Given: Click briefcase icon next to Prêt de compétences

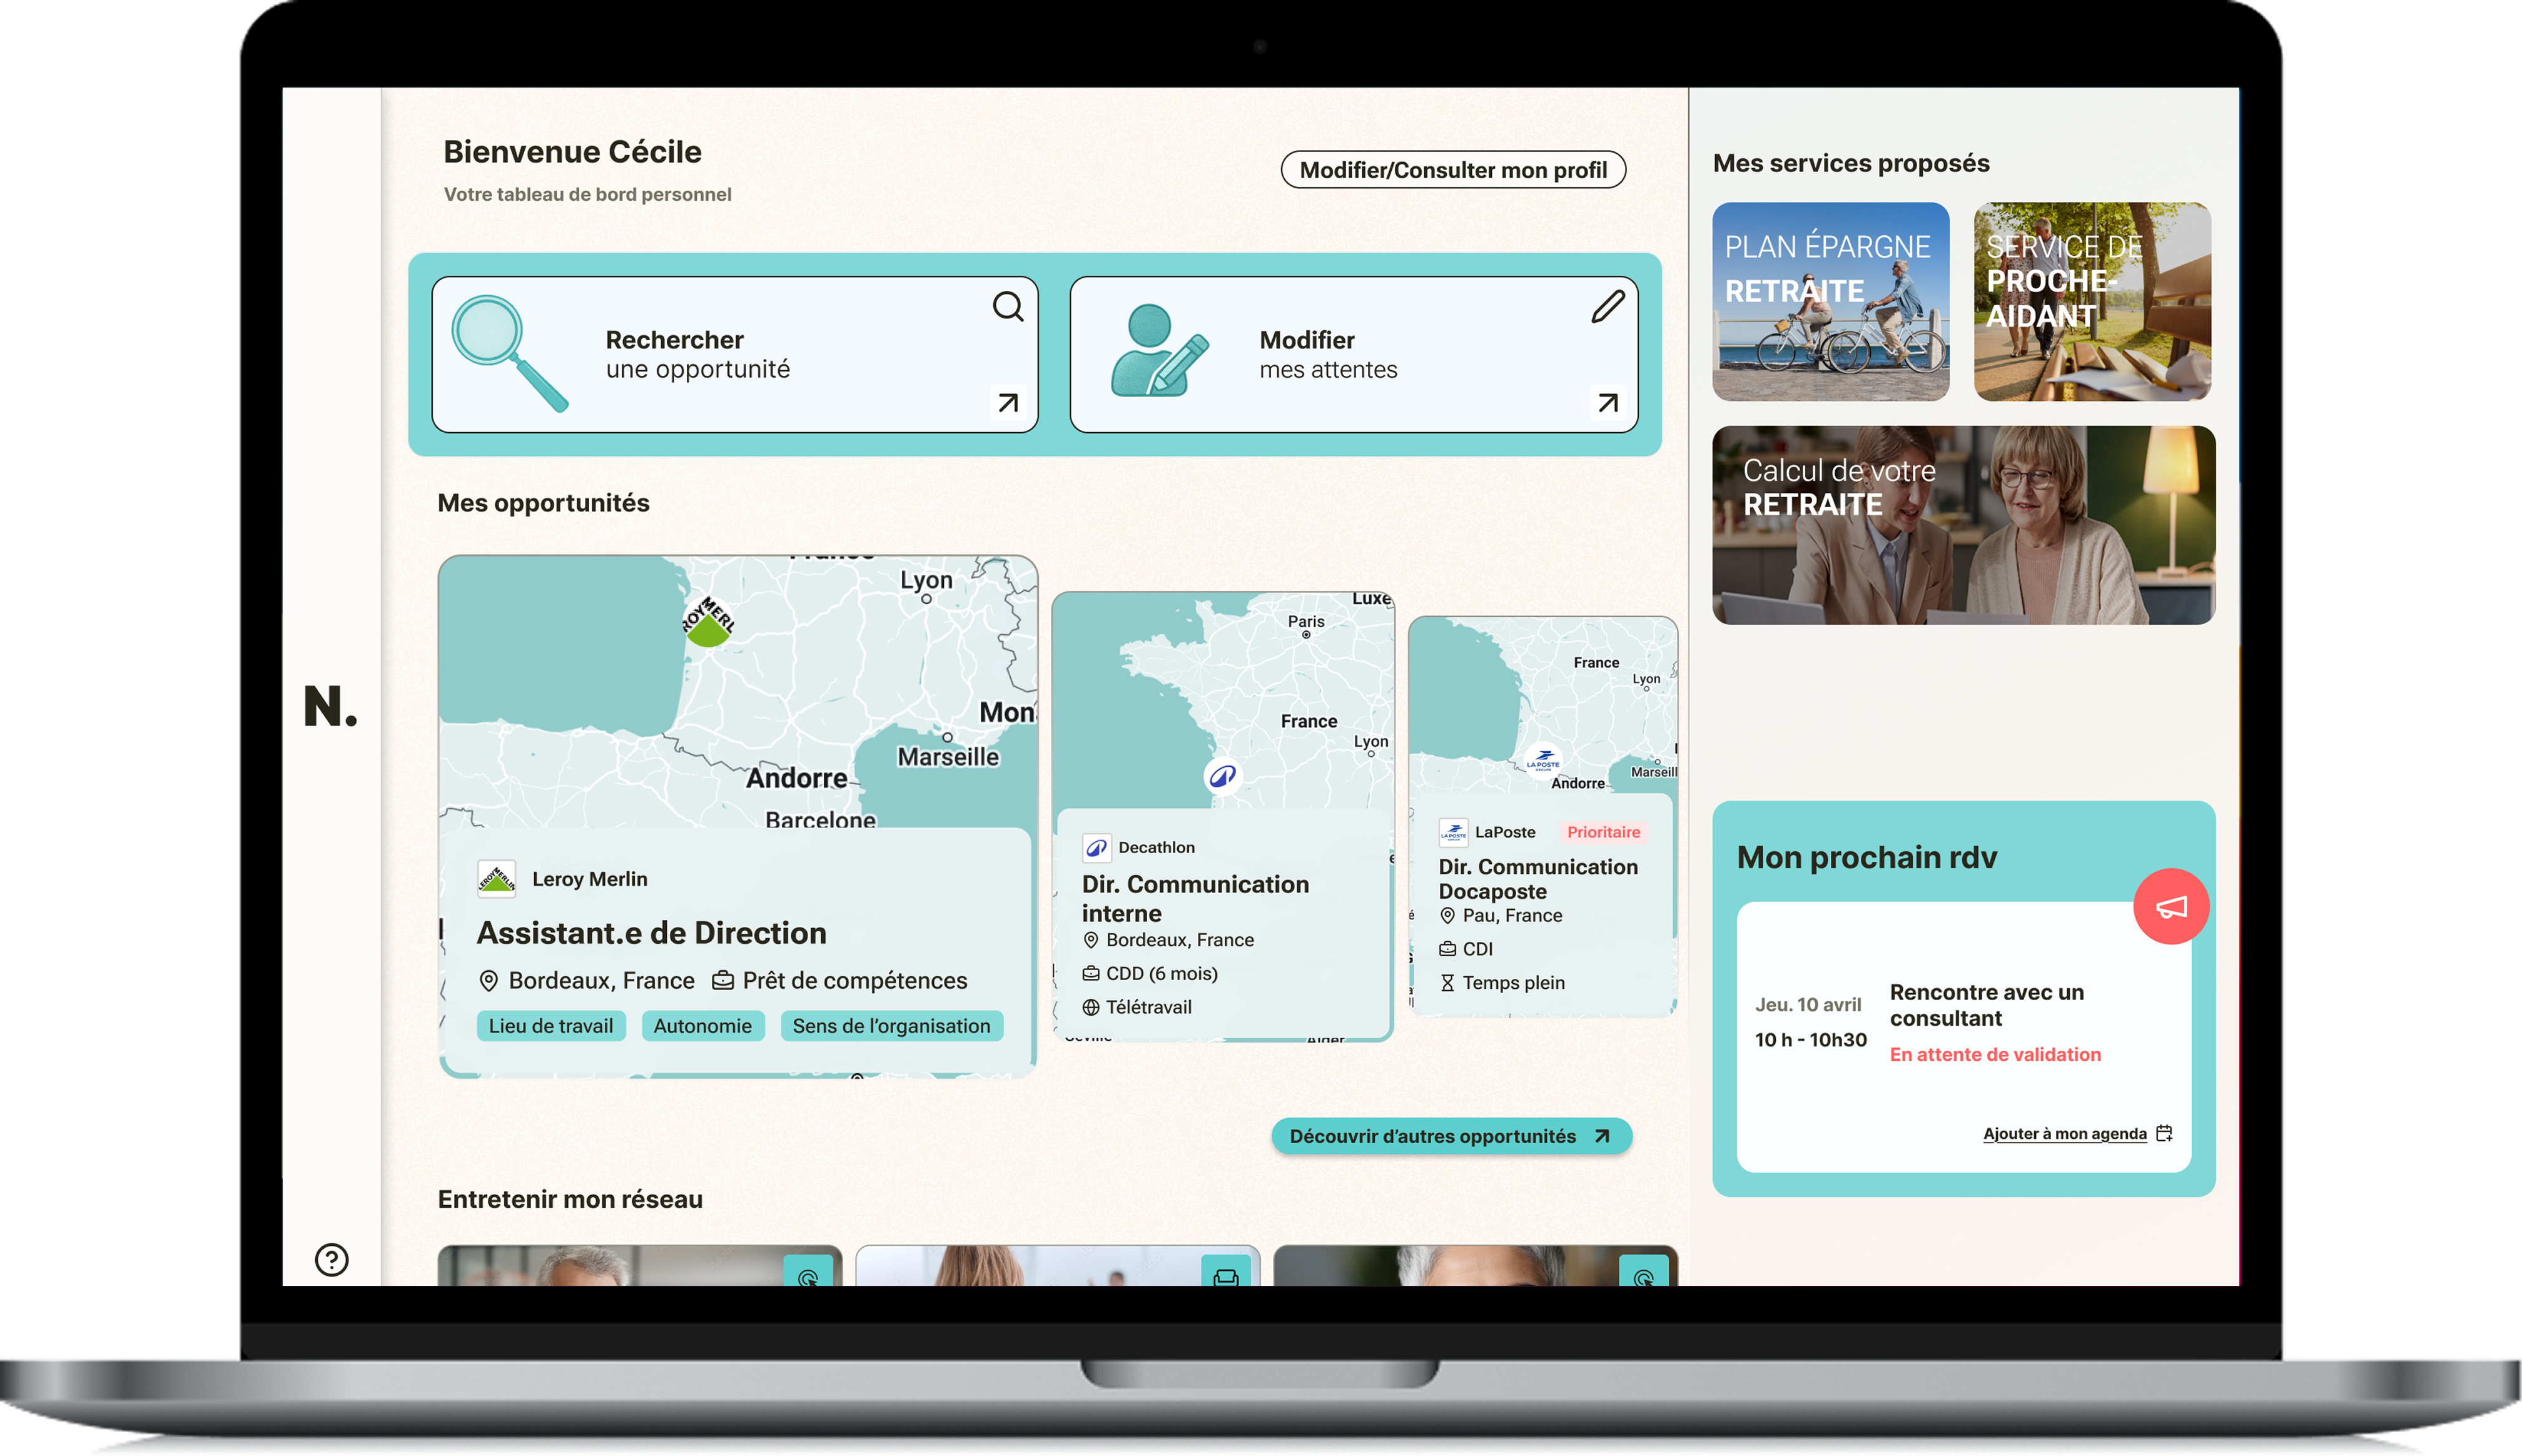Looking at the screenshot, I should click(x=722, y=980).
